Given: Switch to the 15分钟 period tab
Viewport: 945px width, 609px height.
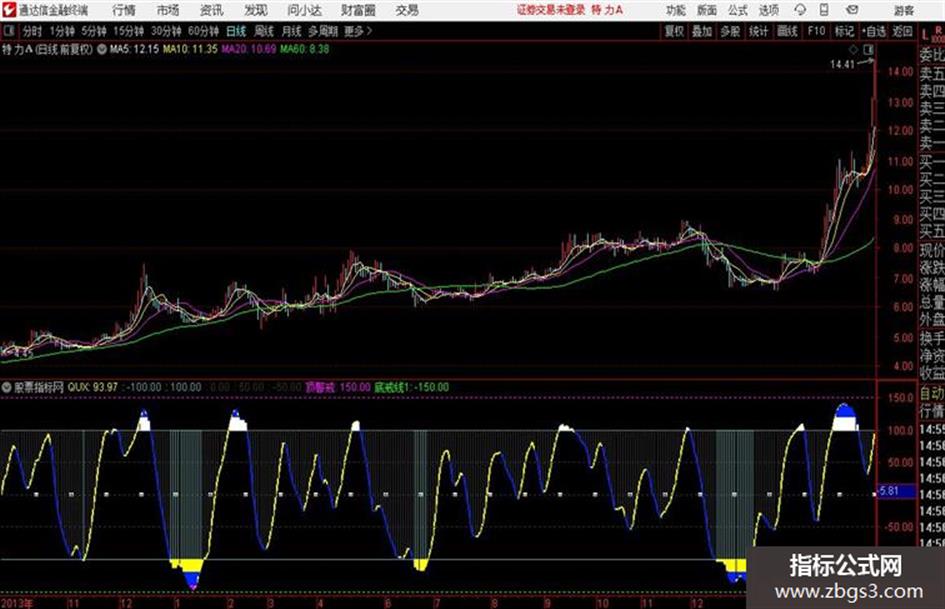Looking at the screenshot, I should (x=128, y=31).
